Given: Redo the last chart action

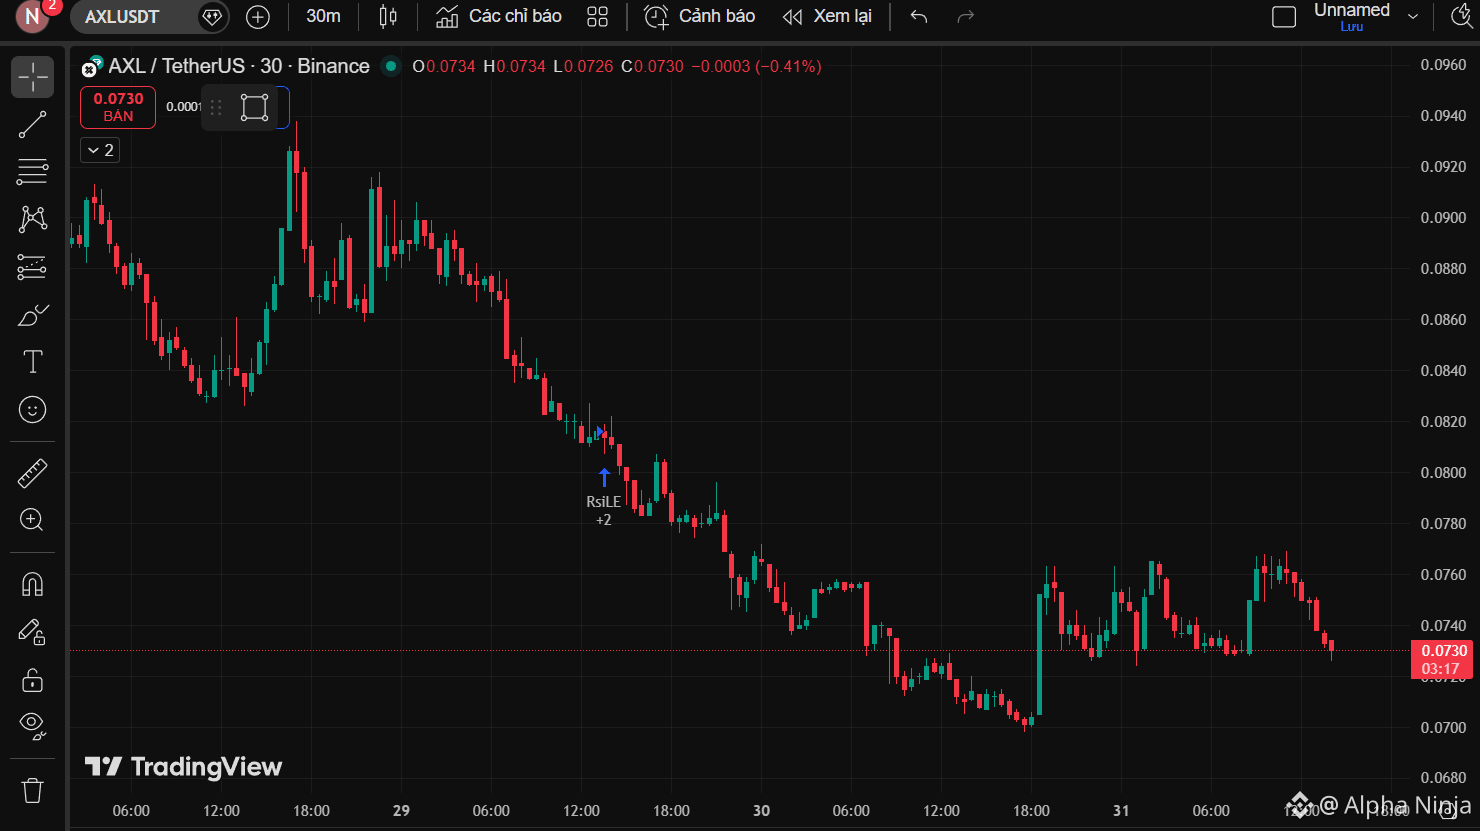Looking at the screenshot, I should tap(965, 17).
